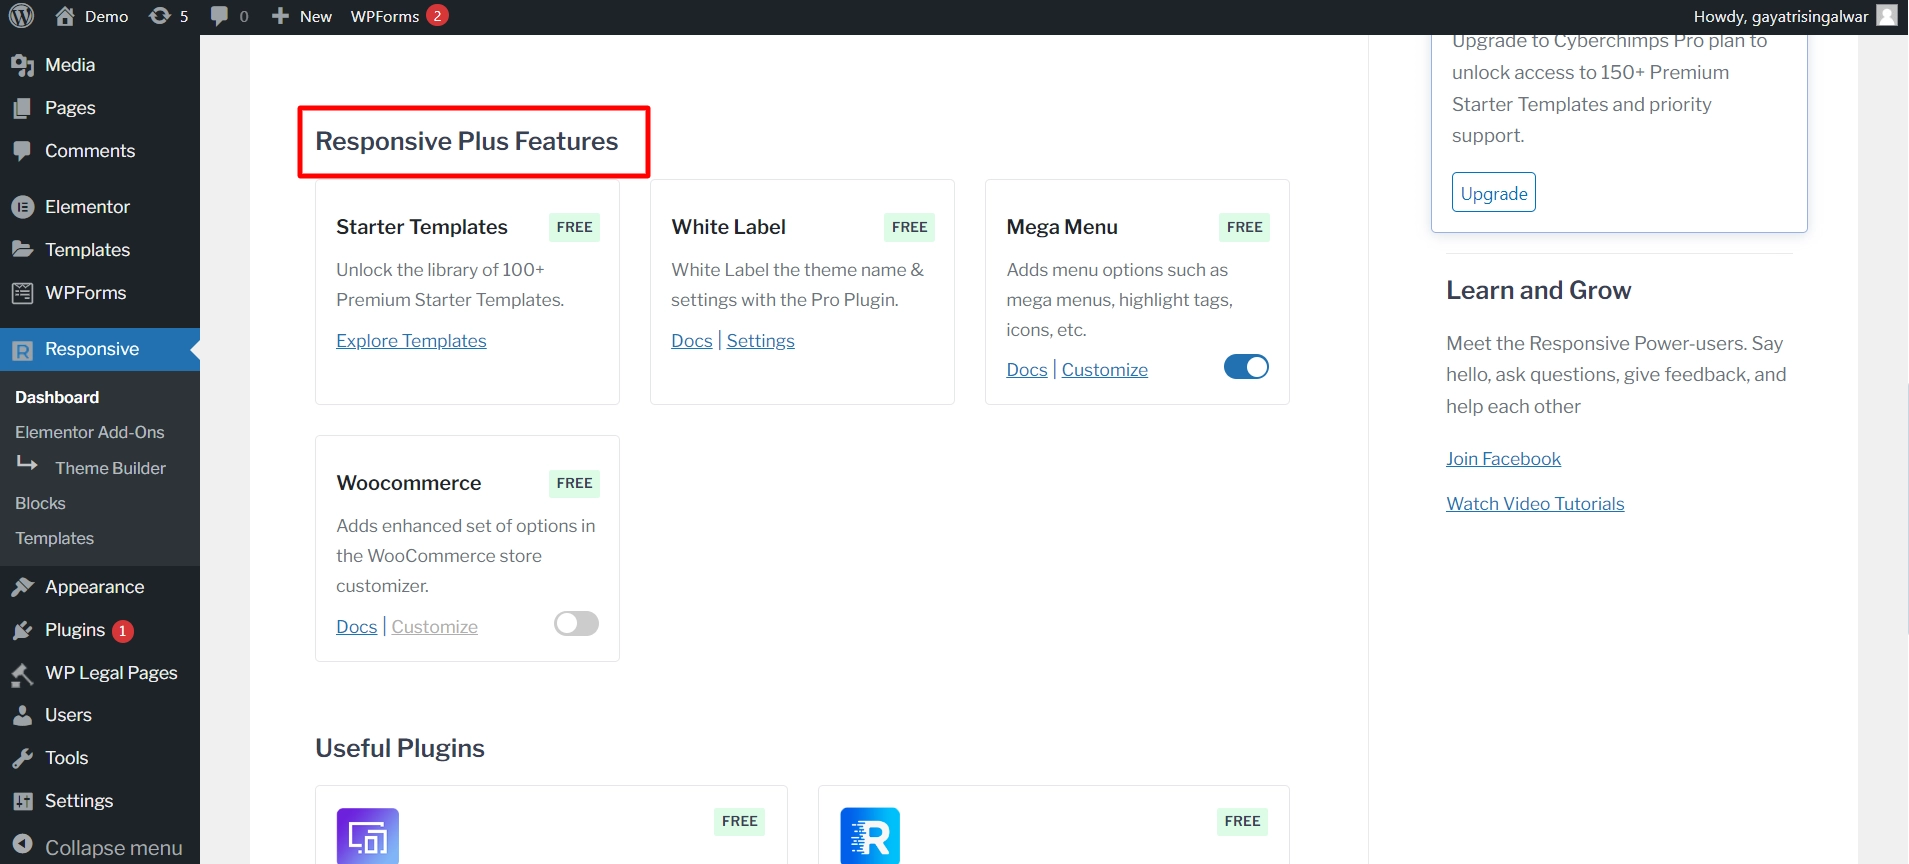The image size is (1909, 864).
Task: Click the Upgrade button
Action: pyautogui.click(x=1494, y=193)
